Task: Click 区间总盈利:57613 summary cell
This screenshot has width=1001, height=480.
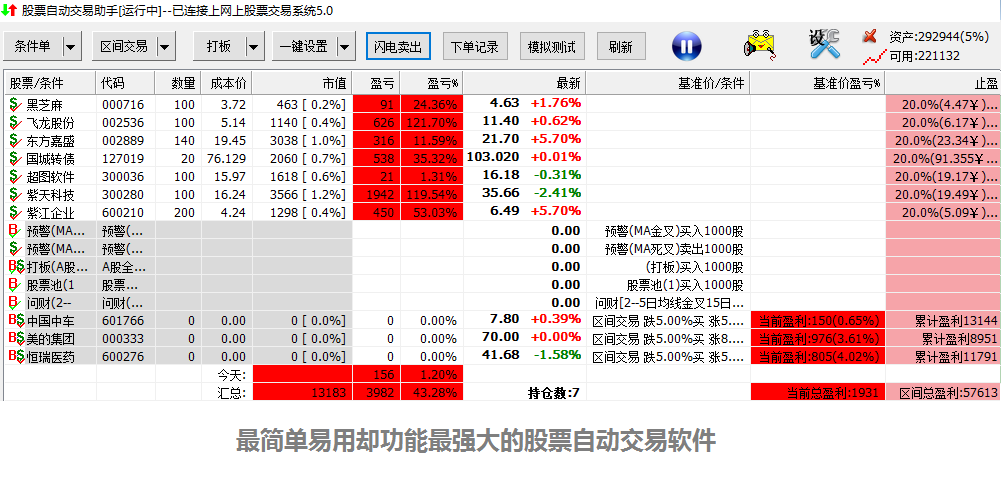Action: (943, 392)
